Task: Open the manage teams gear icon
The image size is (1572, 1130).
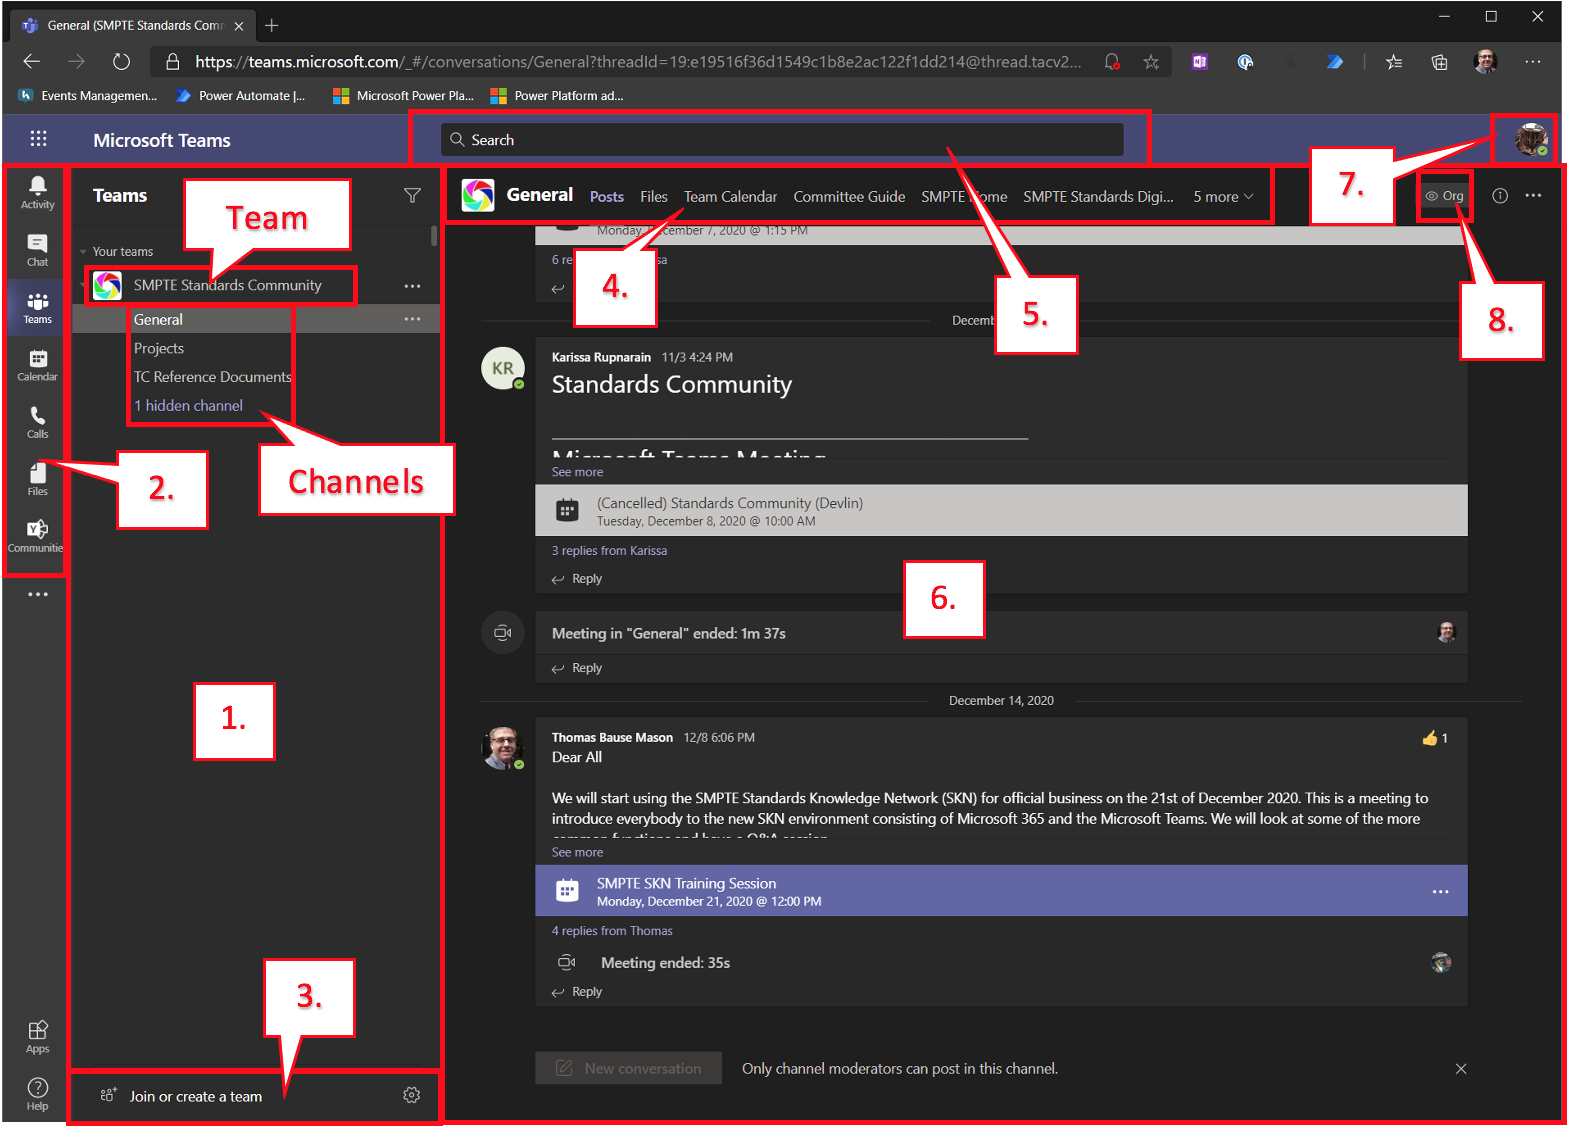Action: [411, 1096]
